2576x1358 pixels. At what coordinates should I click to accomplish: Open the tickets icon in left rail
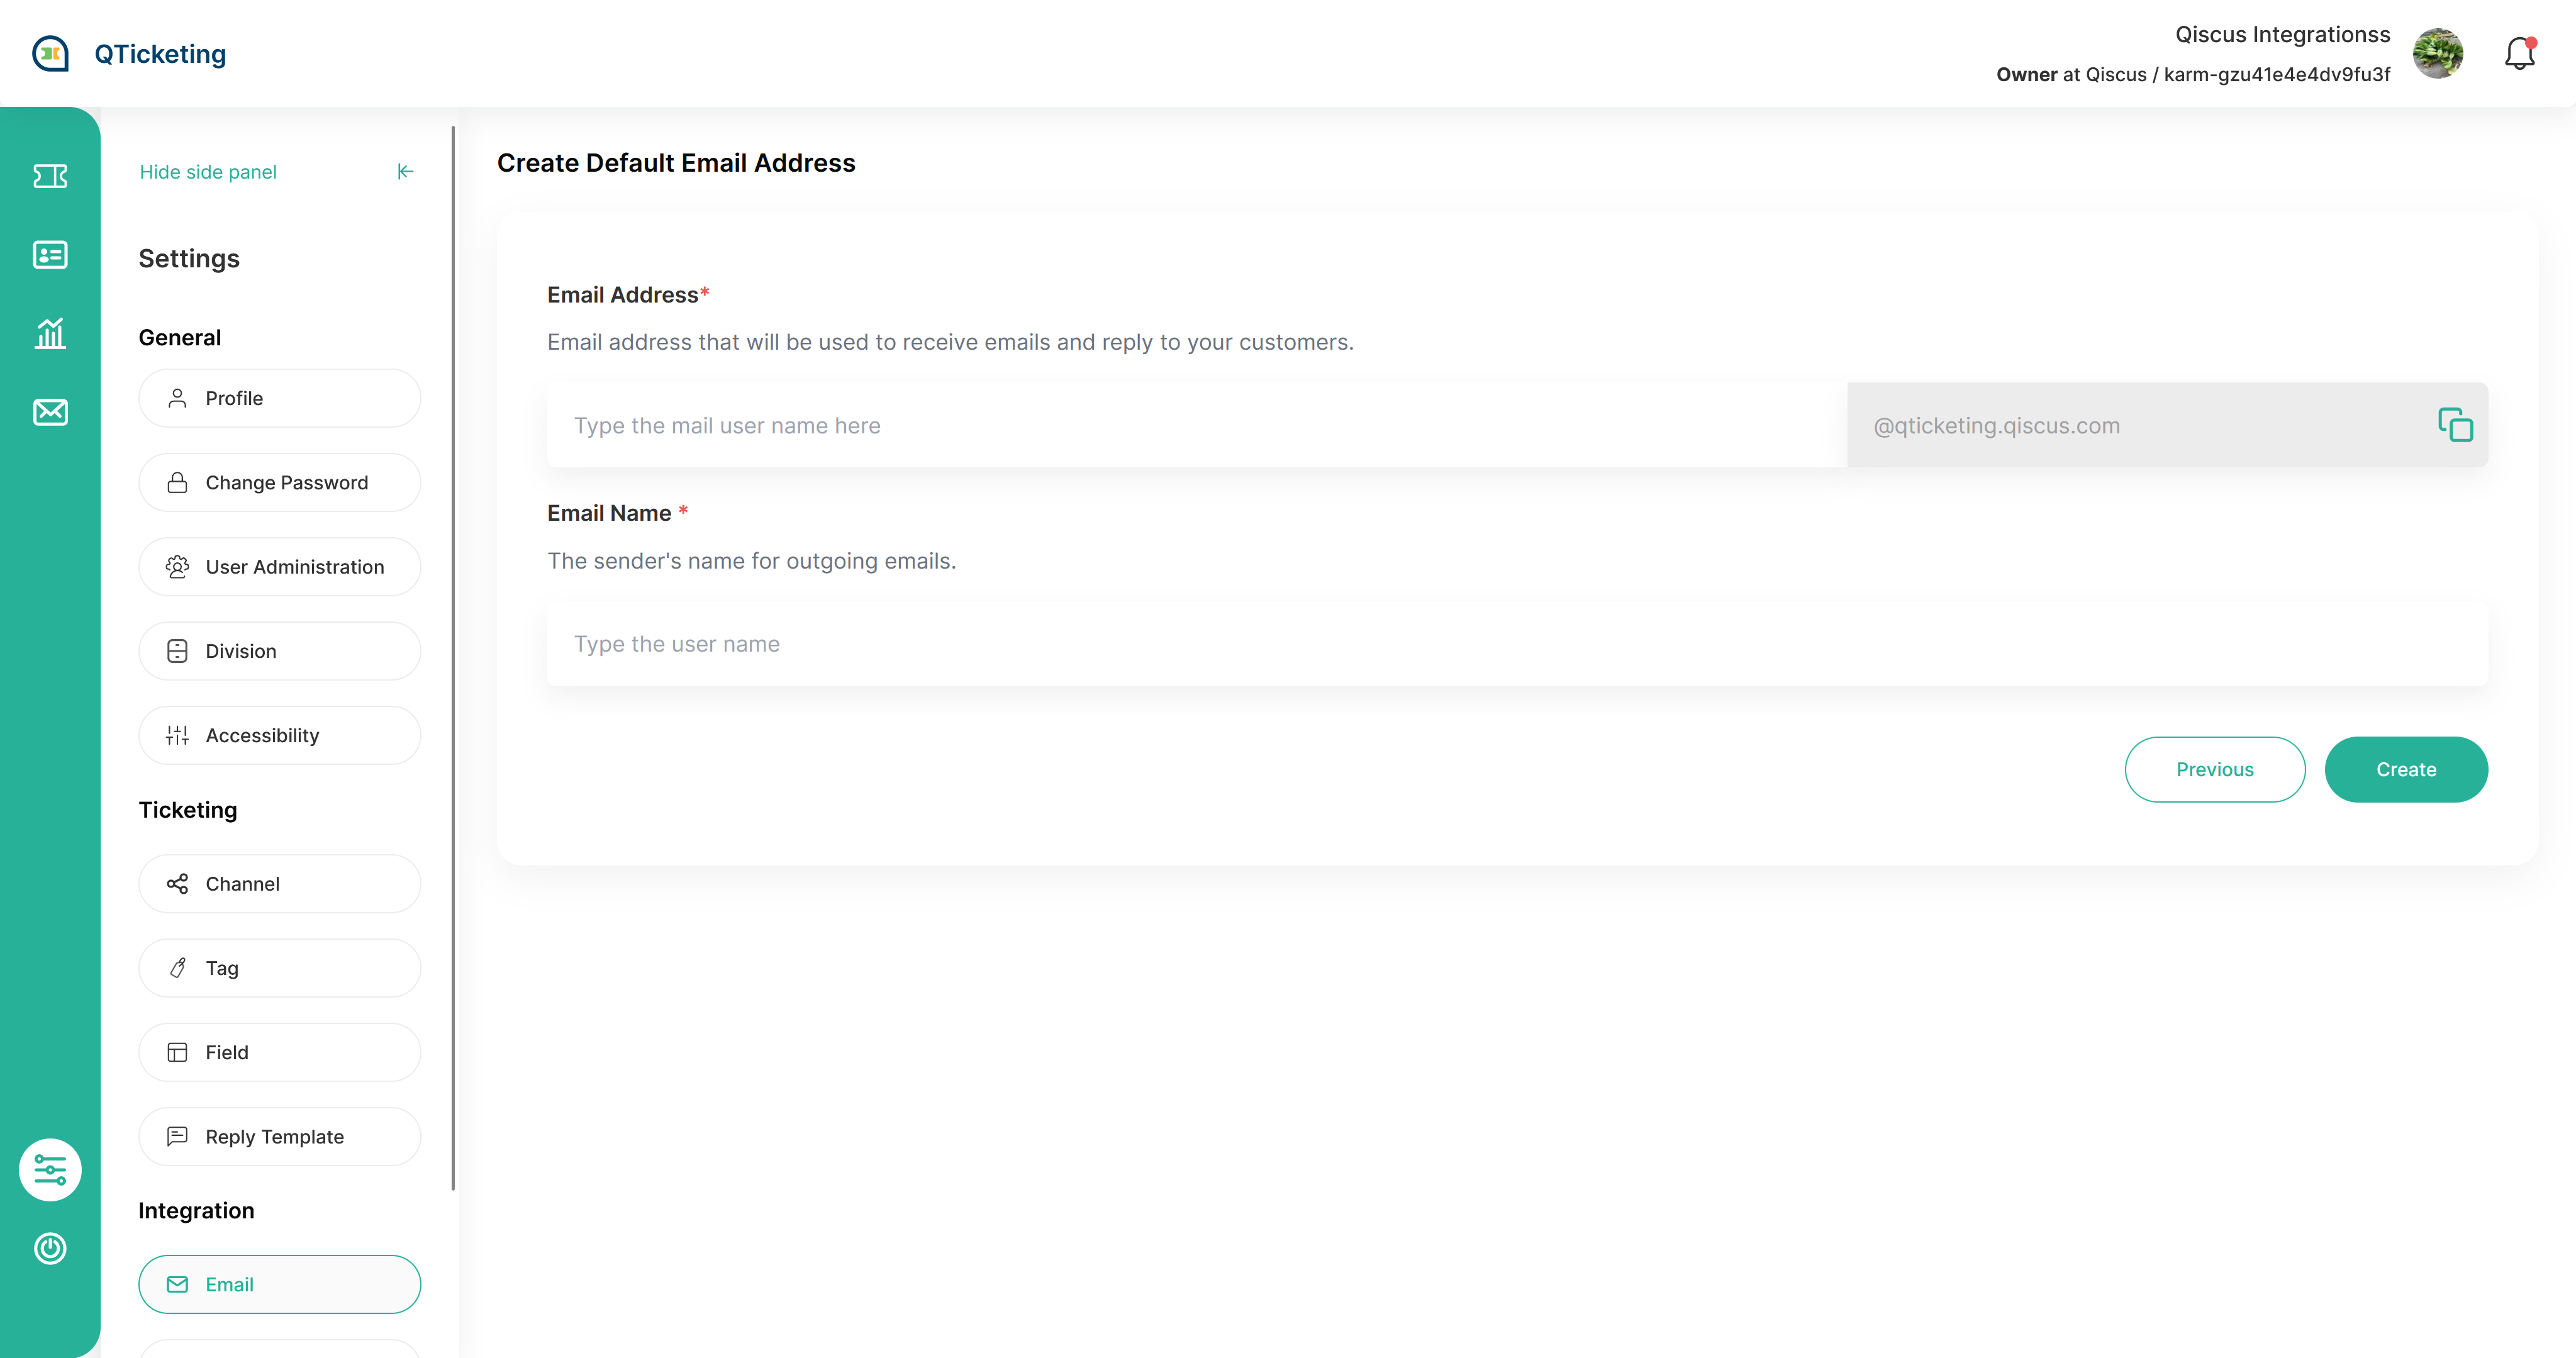pyautogui.click(x=50, y=176)
